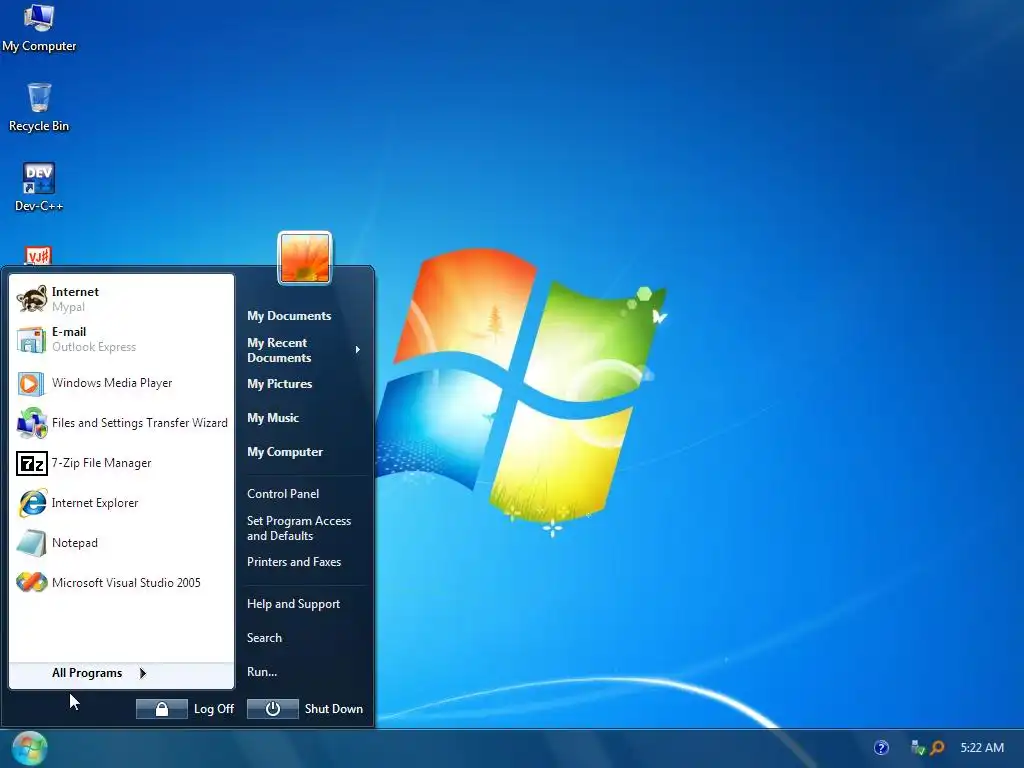The width and height of the screenshot is (1024, 768).
Task: Open Set Program Access and Defaults
Action: point(299,528)
